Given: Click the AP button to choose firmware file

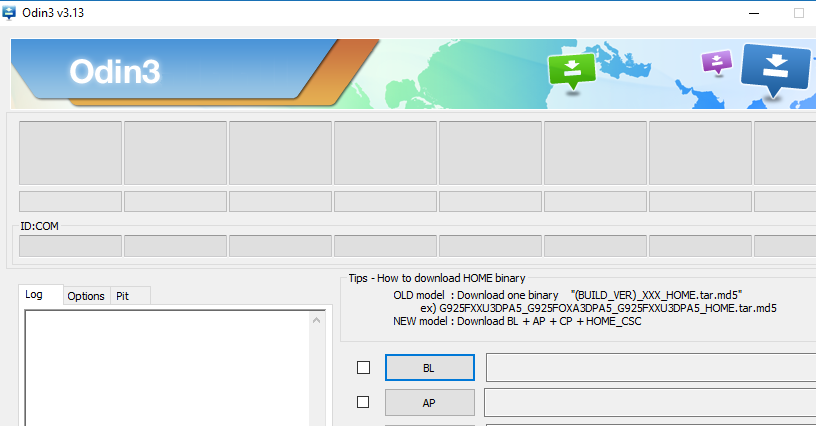Looking at the screenshot, I should pos(429,403).
